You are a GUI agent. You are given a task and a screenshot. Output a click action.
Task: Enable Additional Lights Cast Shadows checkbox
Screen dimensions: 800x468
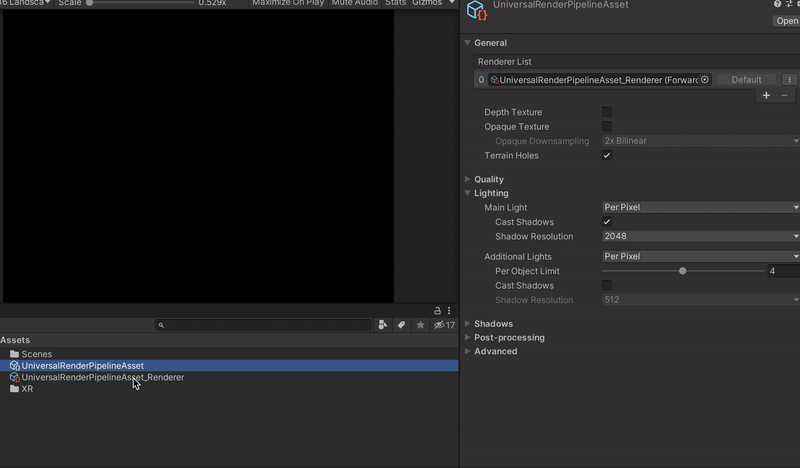[607, 285]
